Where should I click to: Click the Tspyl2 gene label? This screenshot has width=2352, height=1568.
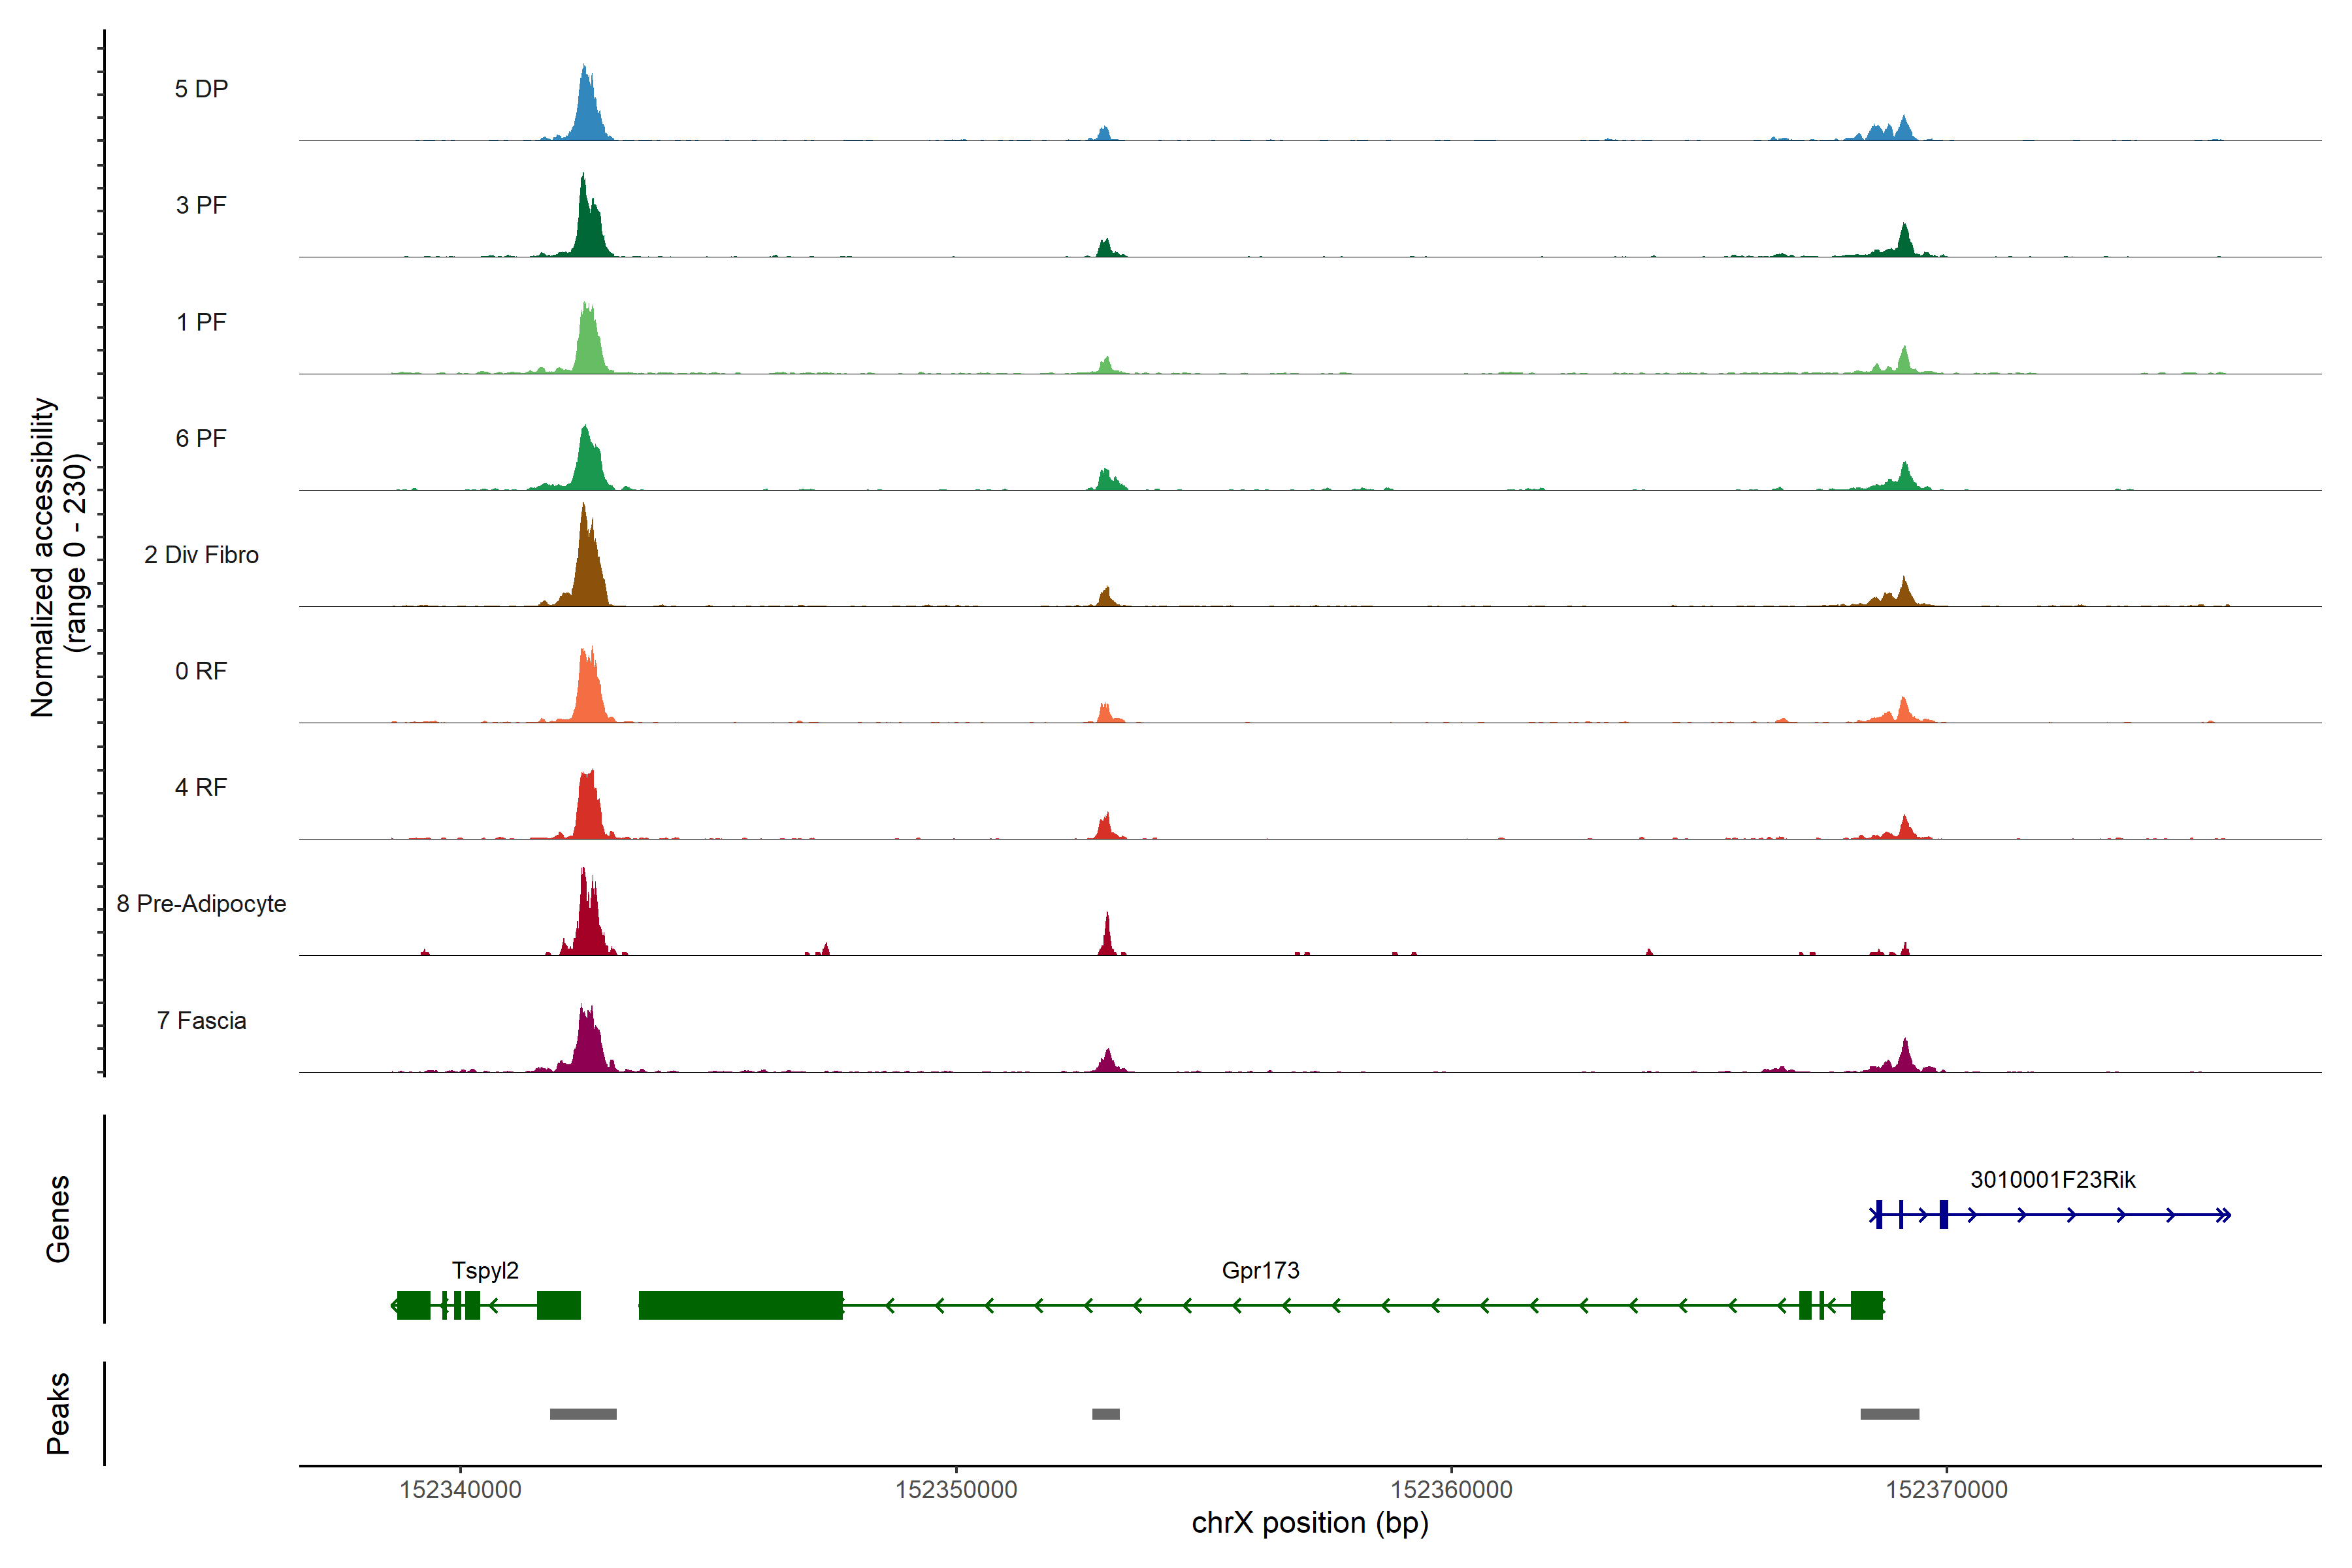click(x=485, y=1270)
